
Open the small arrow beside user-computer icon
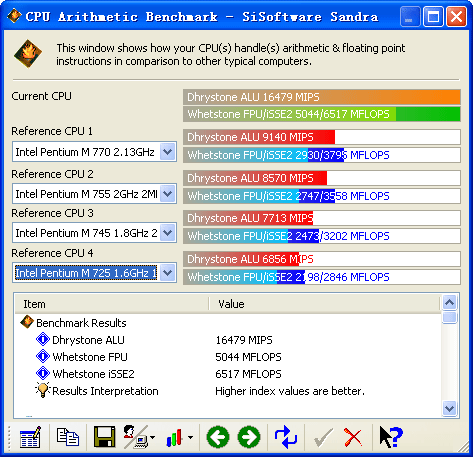pos(153,437)
